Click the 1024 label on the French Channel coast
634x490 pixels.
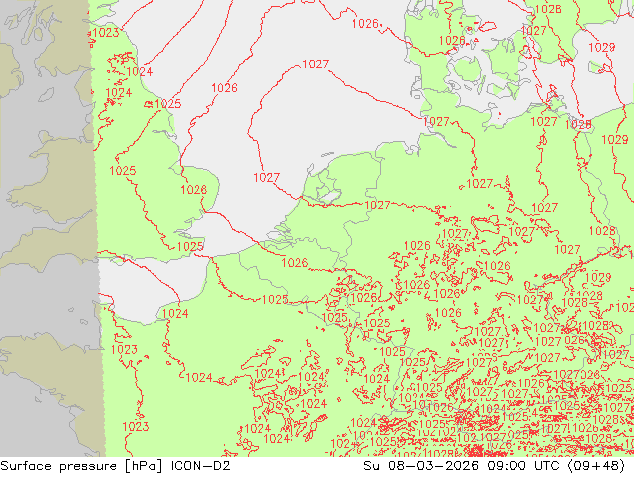pos(175,313)
